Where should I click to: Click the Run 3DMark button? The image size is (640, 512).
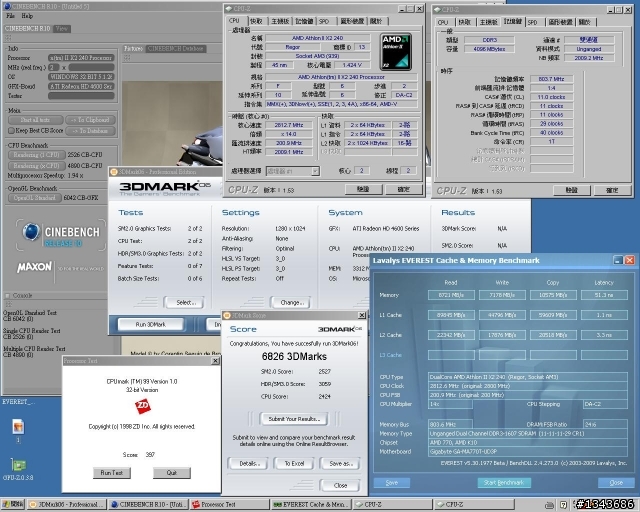pos(150,325)
